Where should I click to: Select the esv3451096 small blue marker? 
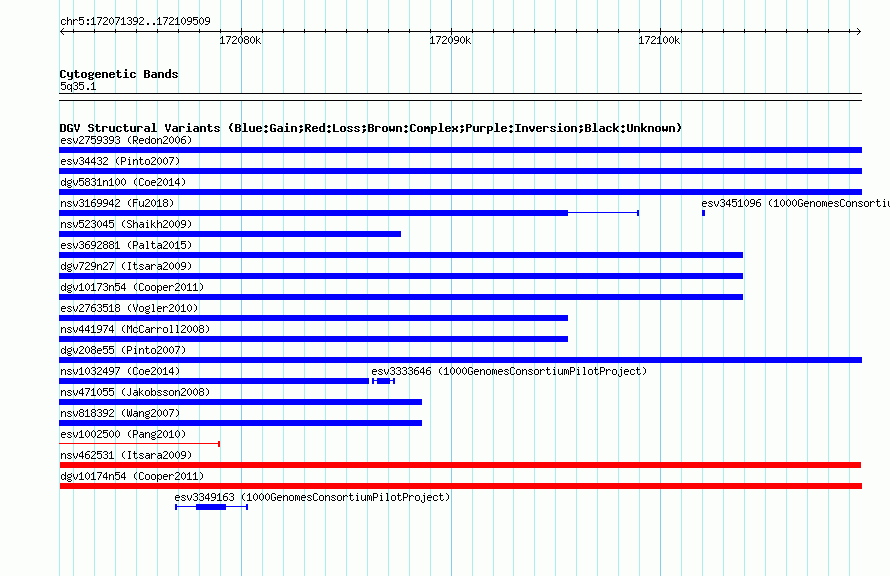(x=703, y=213)
